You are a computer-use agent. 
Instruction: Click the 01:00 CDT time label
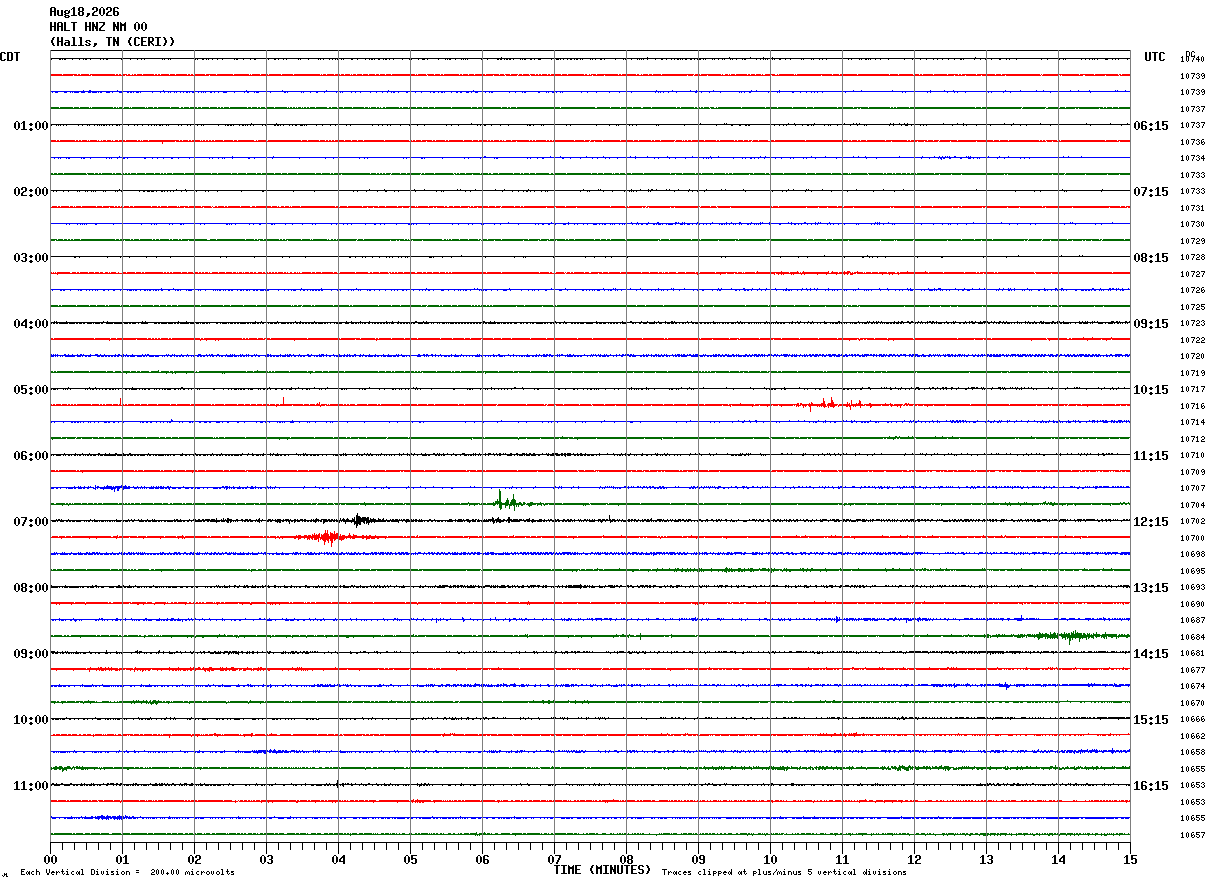click(30, 126)
